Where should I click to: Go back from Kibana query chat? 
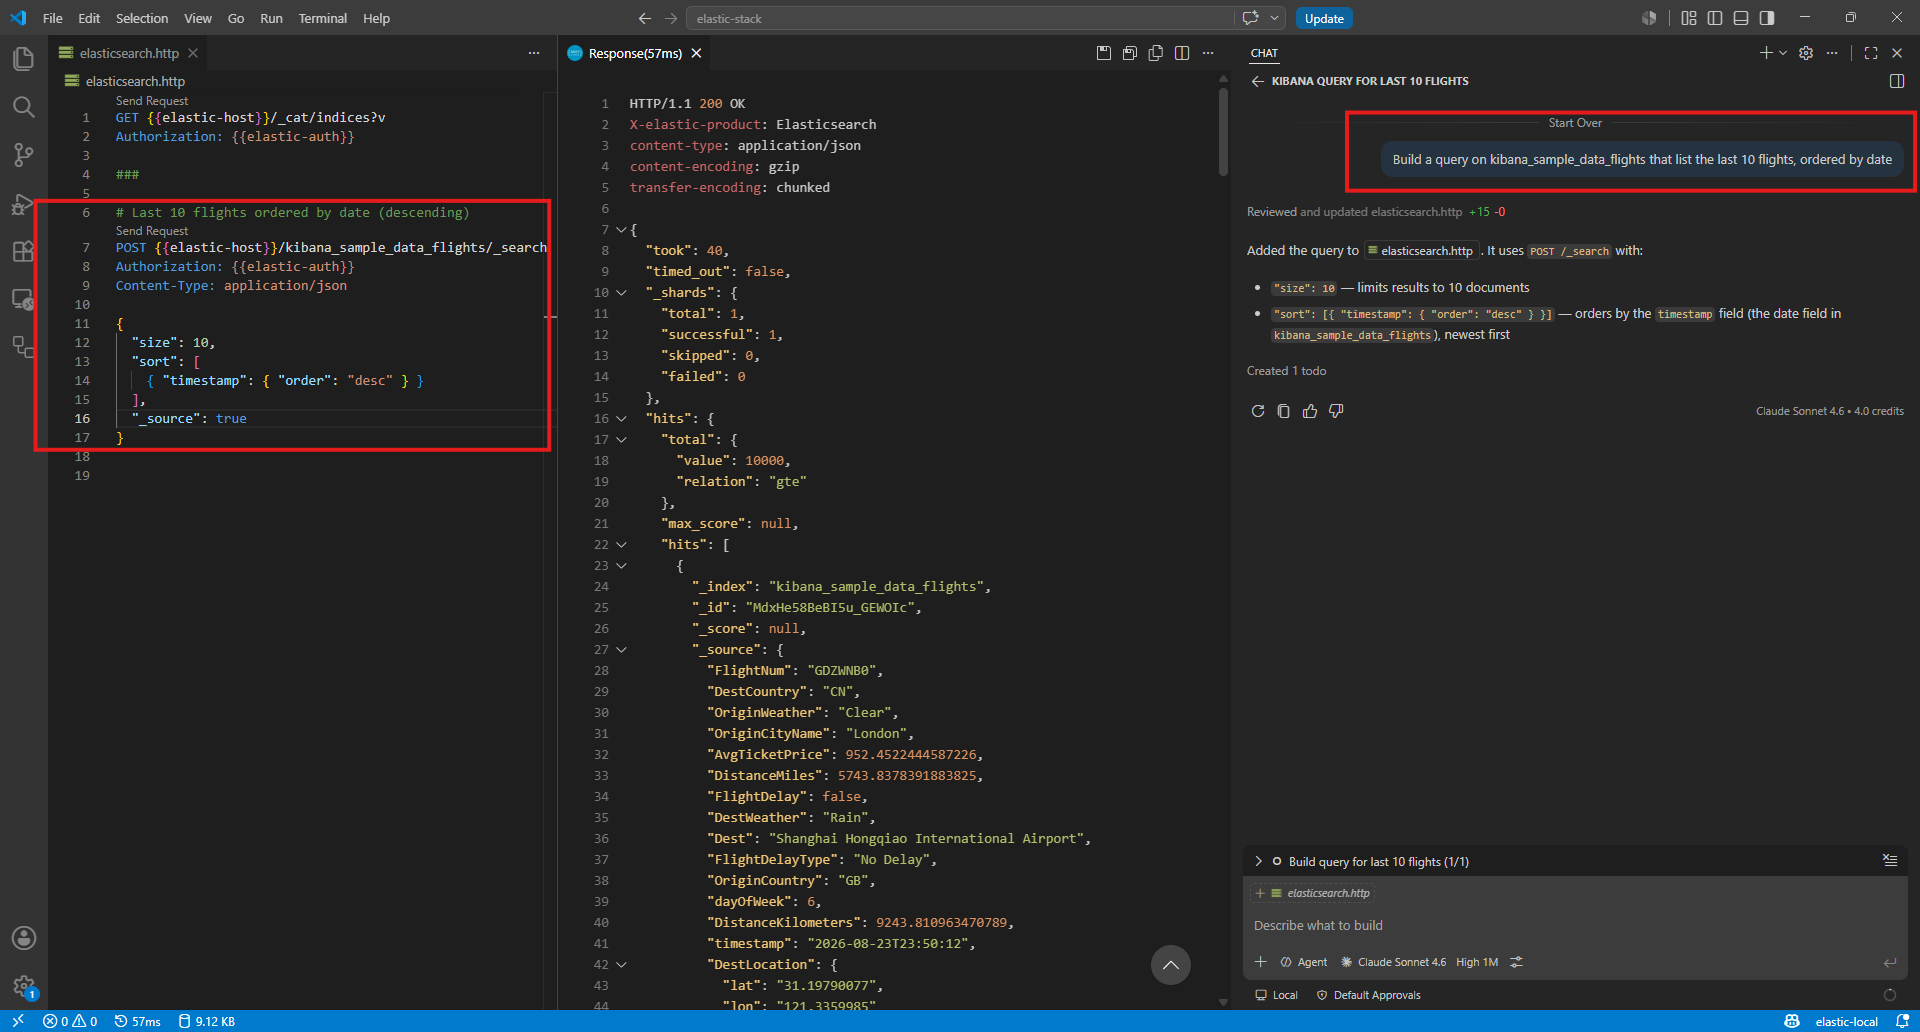click(x=1257, y=81)
